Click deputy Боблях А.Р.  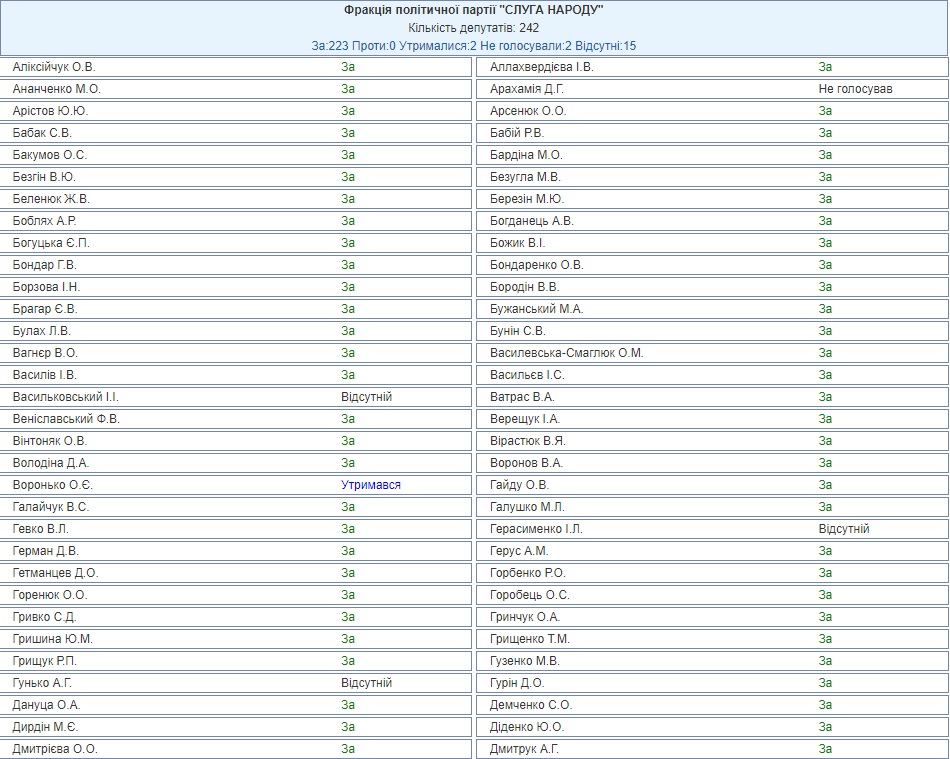pos(45,221)
